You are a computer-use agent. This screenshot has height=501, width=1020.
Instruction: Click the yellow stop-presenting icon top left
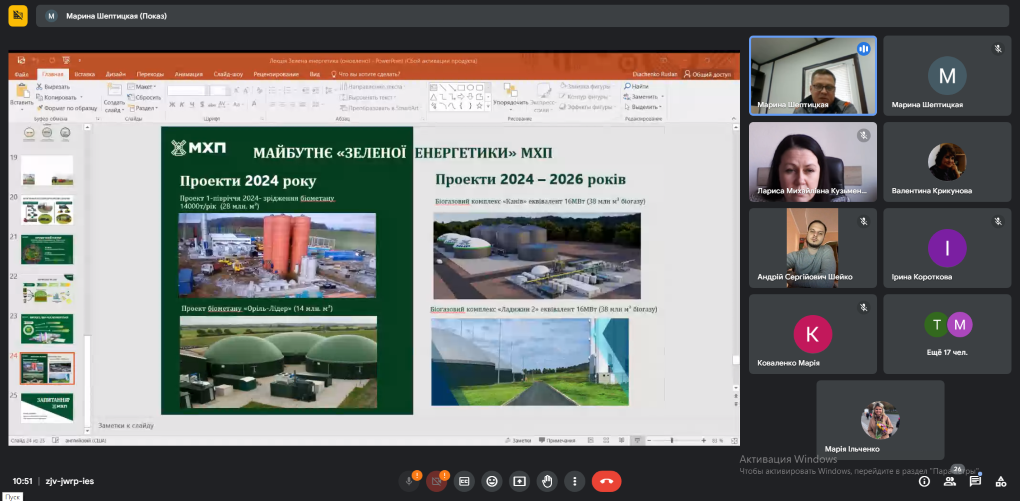(x=18, y=16)
